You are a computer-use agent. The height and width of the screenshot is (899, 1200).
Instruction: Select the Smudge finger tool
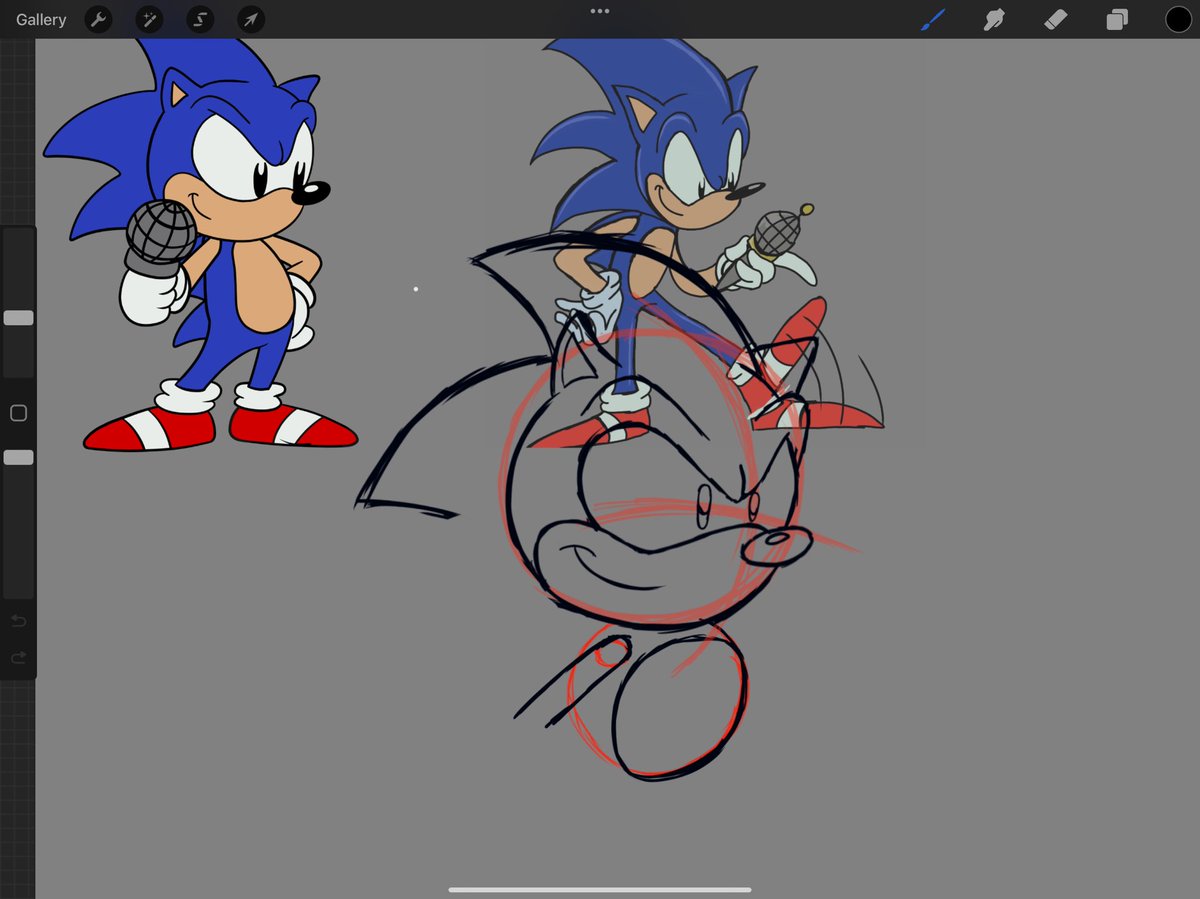994,19
